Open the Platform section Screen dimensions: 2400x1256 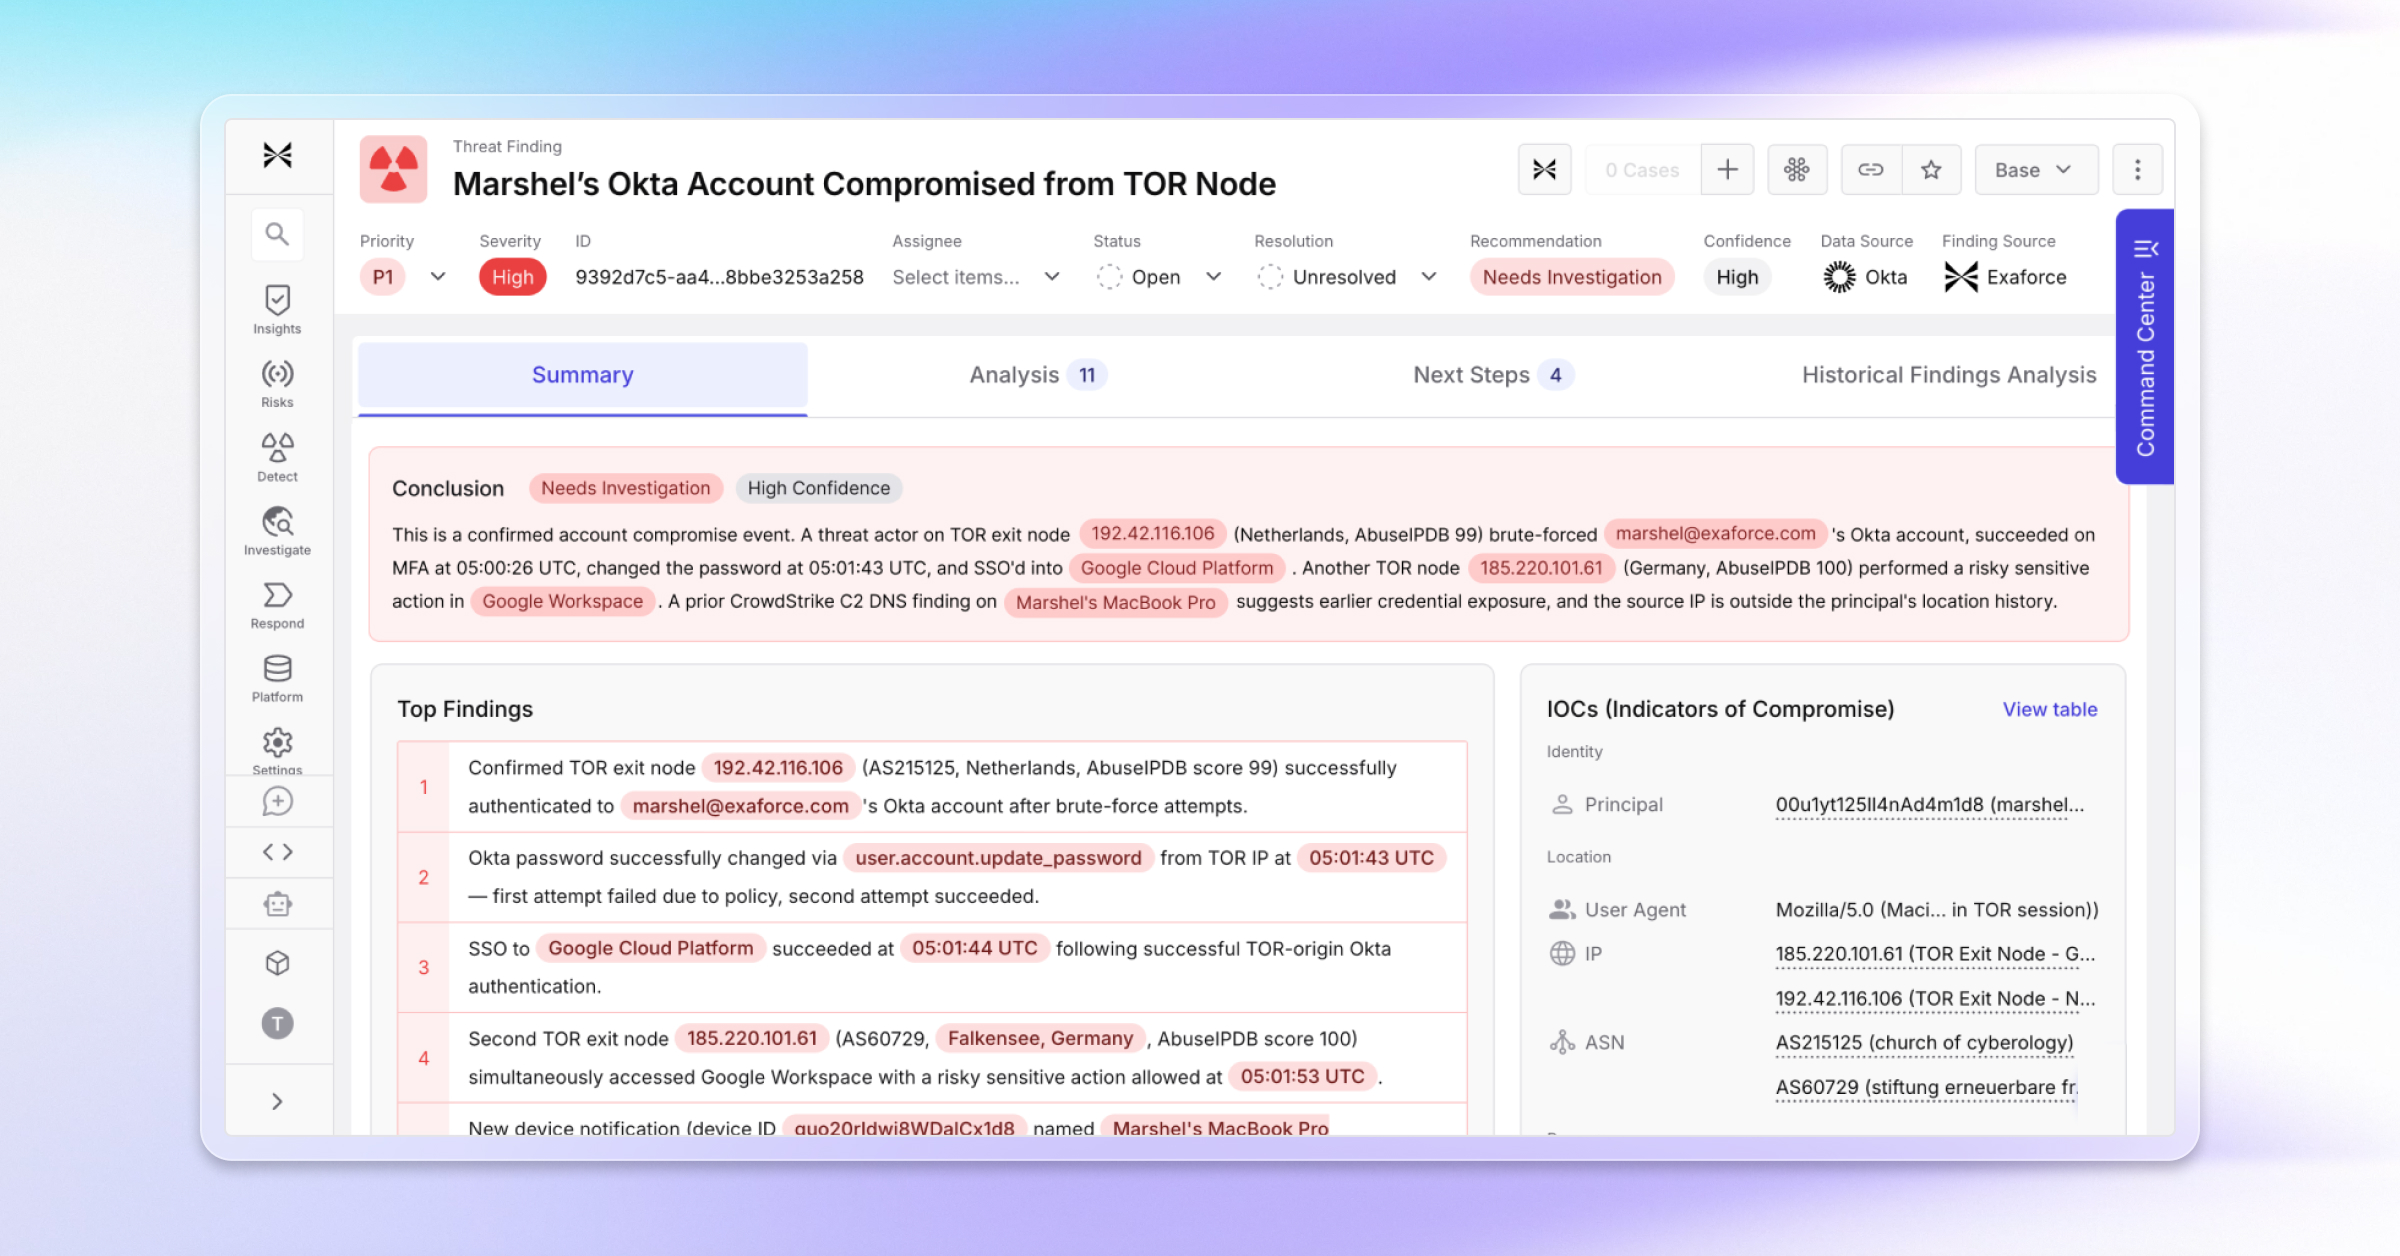coord(277,679)
